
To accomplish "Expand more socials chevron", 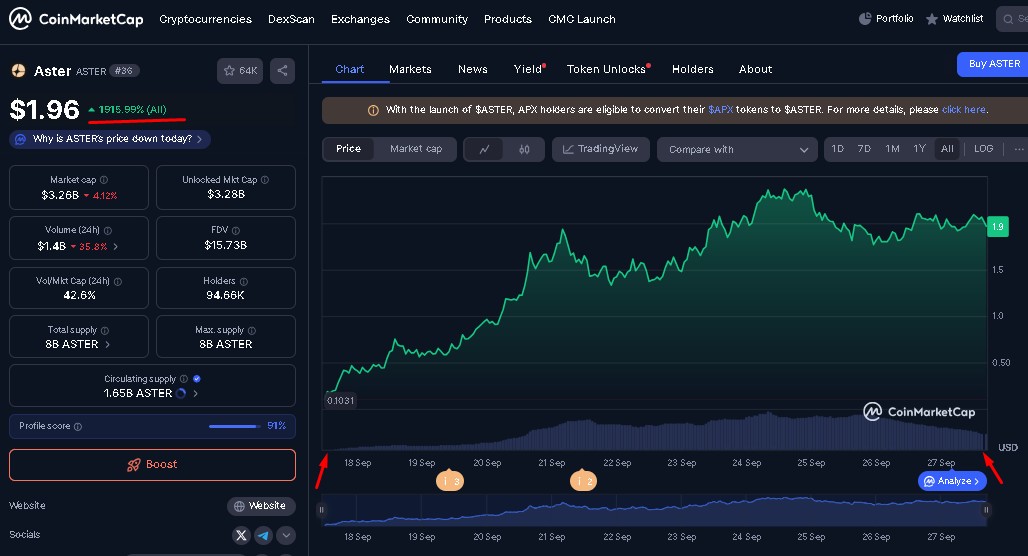I will [x=286, y=535].
